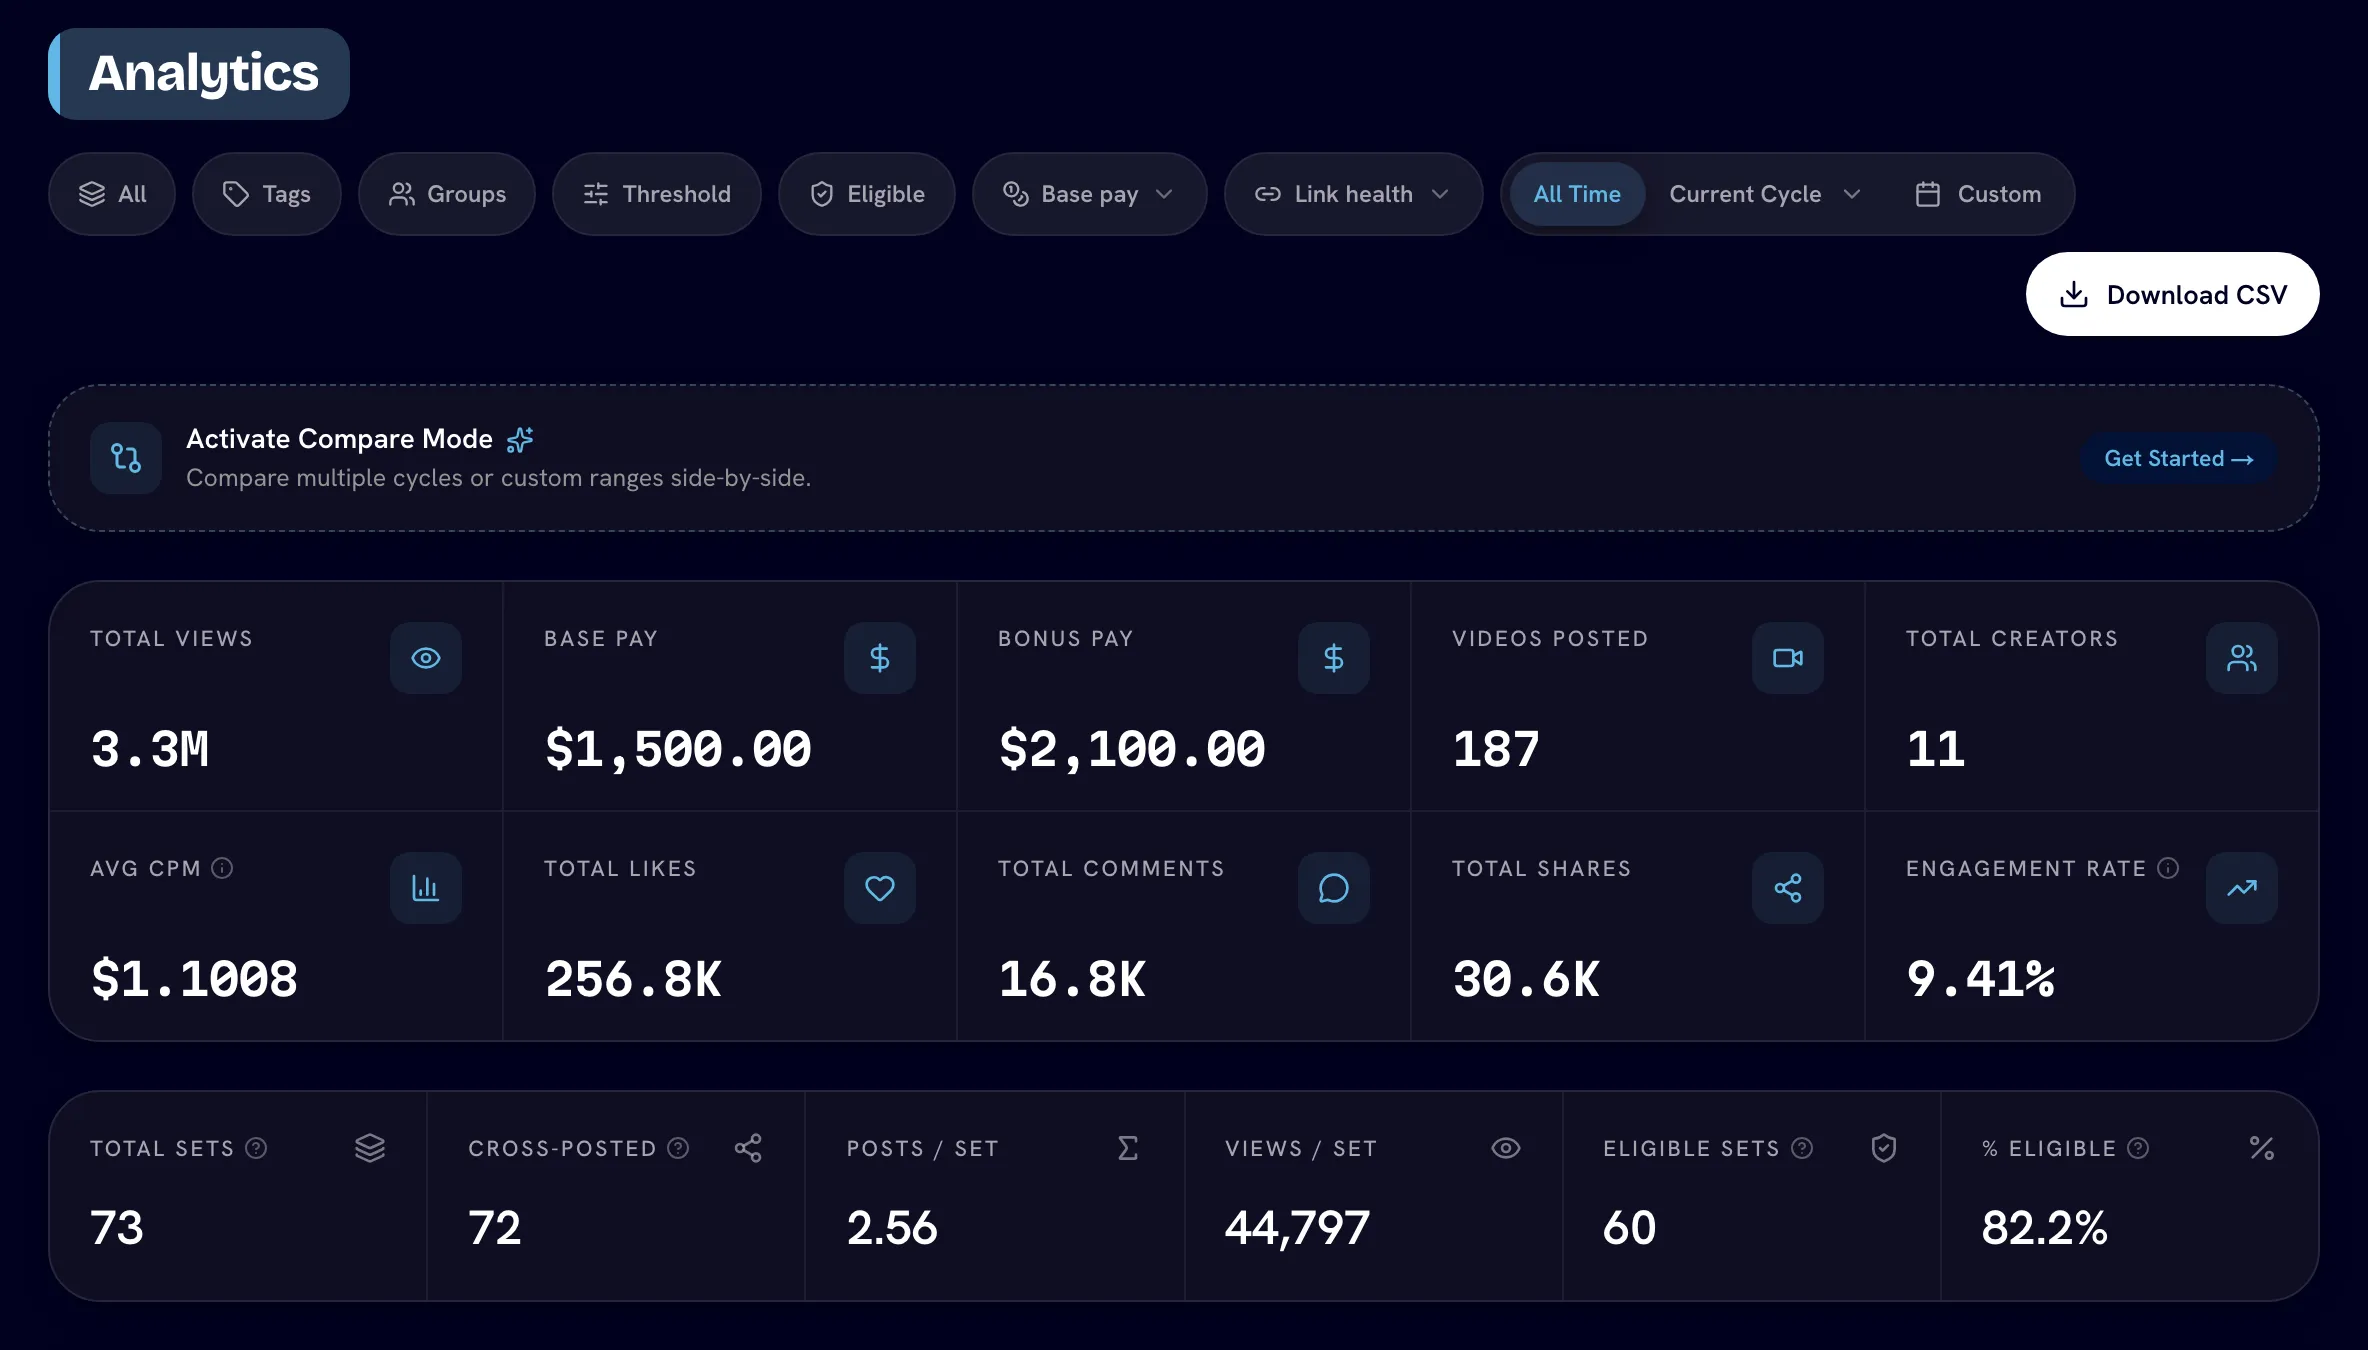Open the Link health dropdown
Screen dimensions: 2368x1350
pos(1353,194)
